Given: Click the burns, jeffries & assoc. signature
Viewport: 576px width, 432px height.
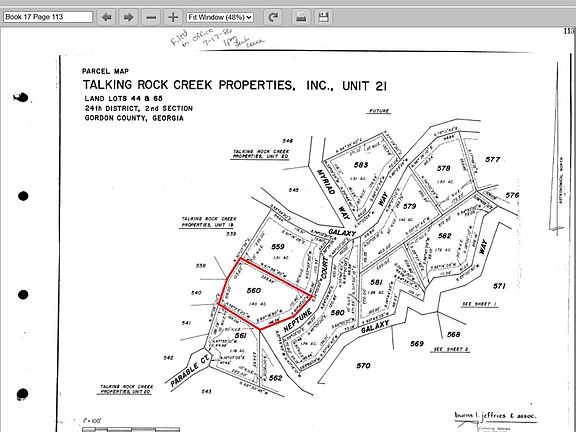Looking at the screenshot, I should click(x=496, y=416).
